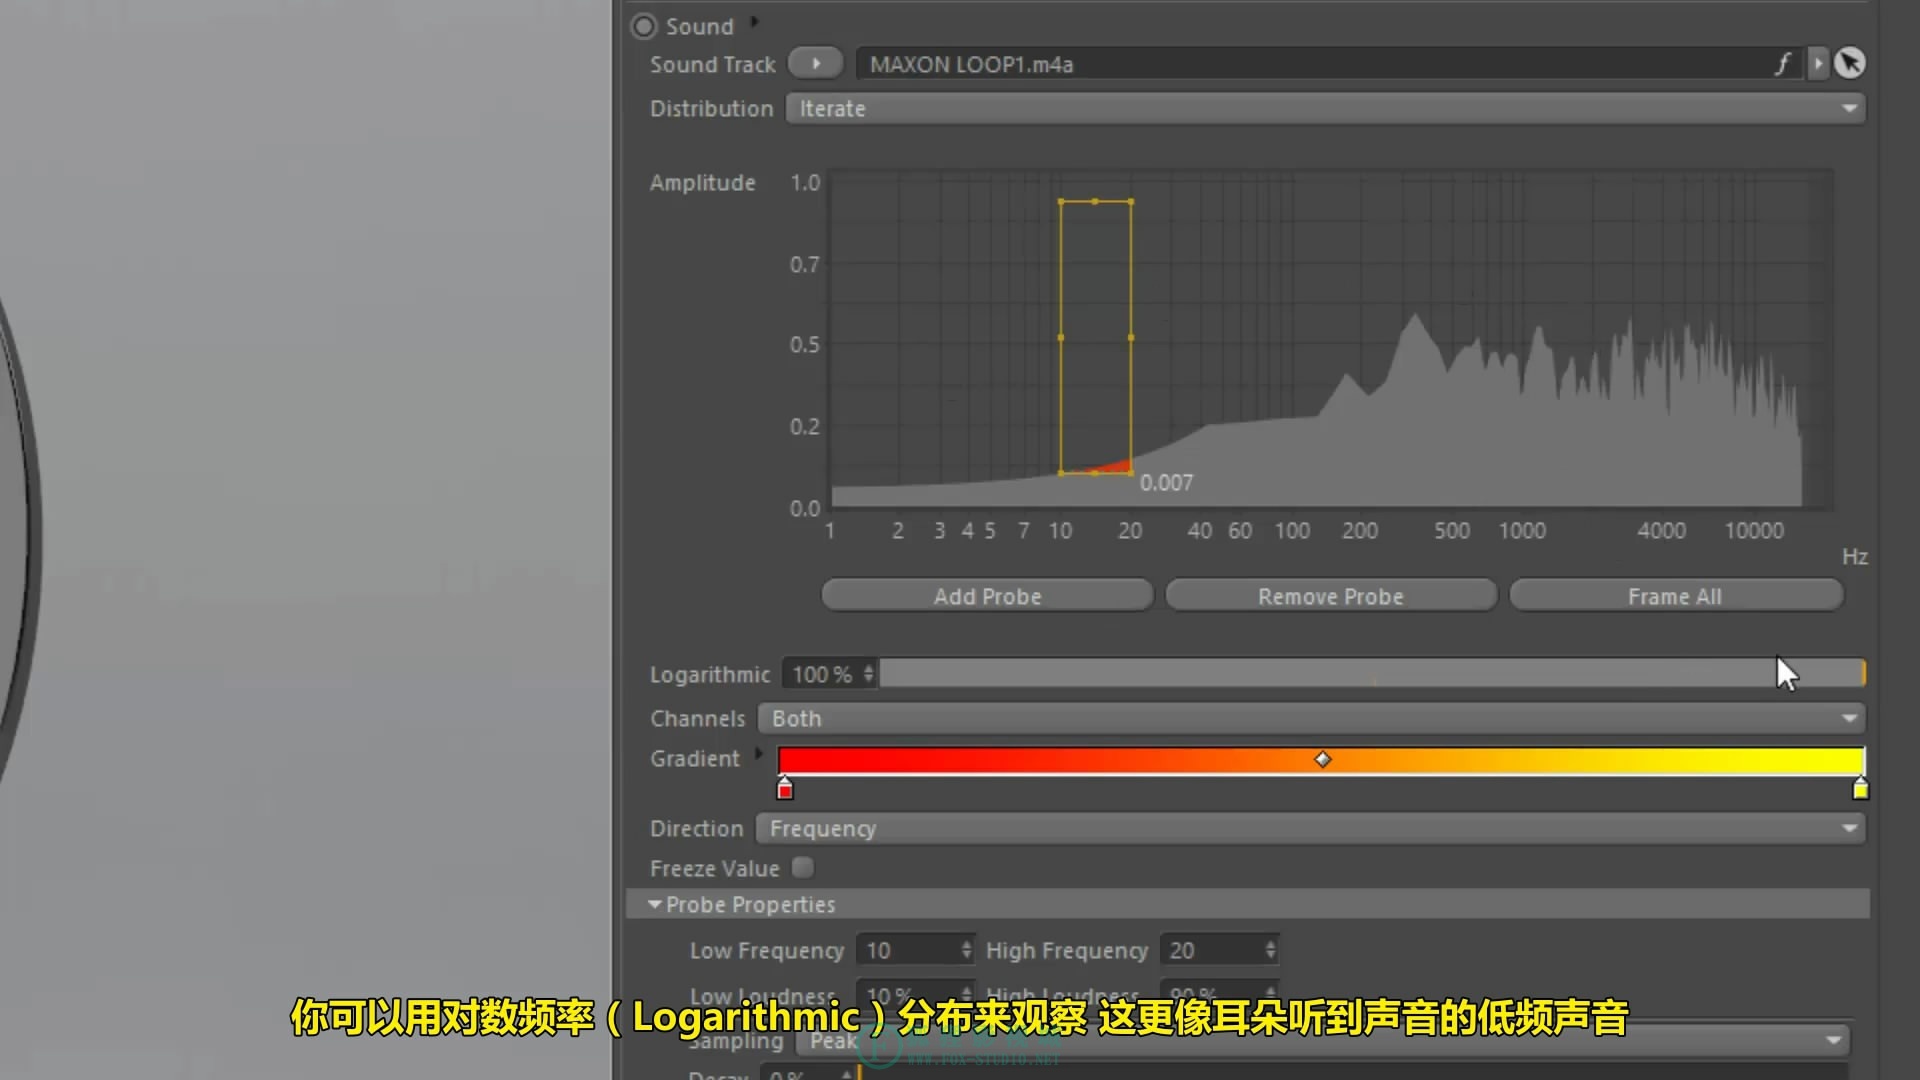This screenshot has width=1920, height=1080.
Task: Click the function f icon in the Sound Track field
Action: tap(1783, 64)
